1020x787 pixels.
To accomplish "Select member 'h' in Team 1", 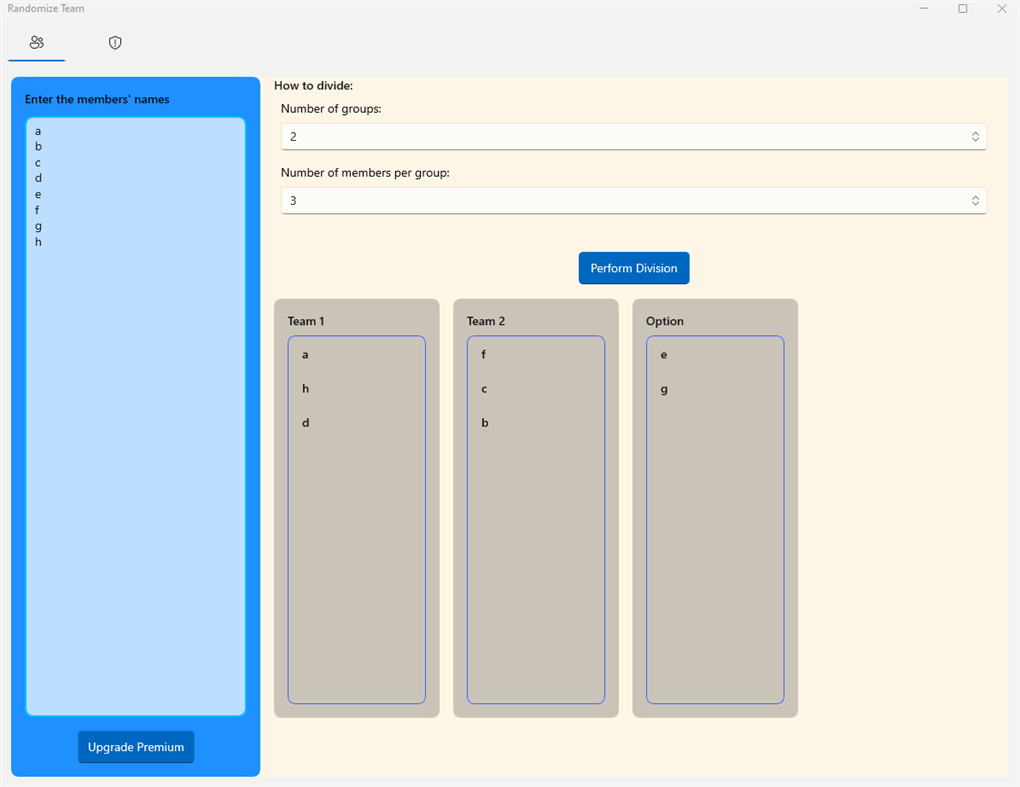I will 305,388.
